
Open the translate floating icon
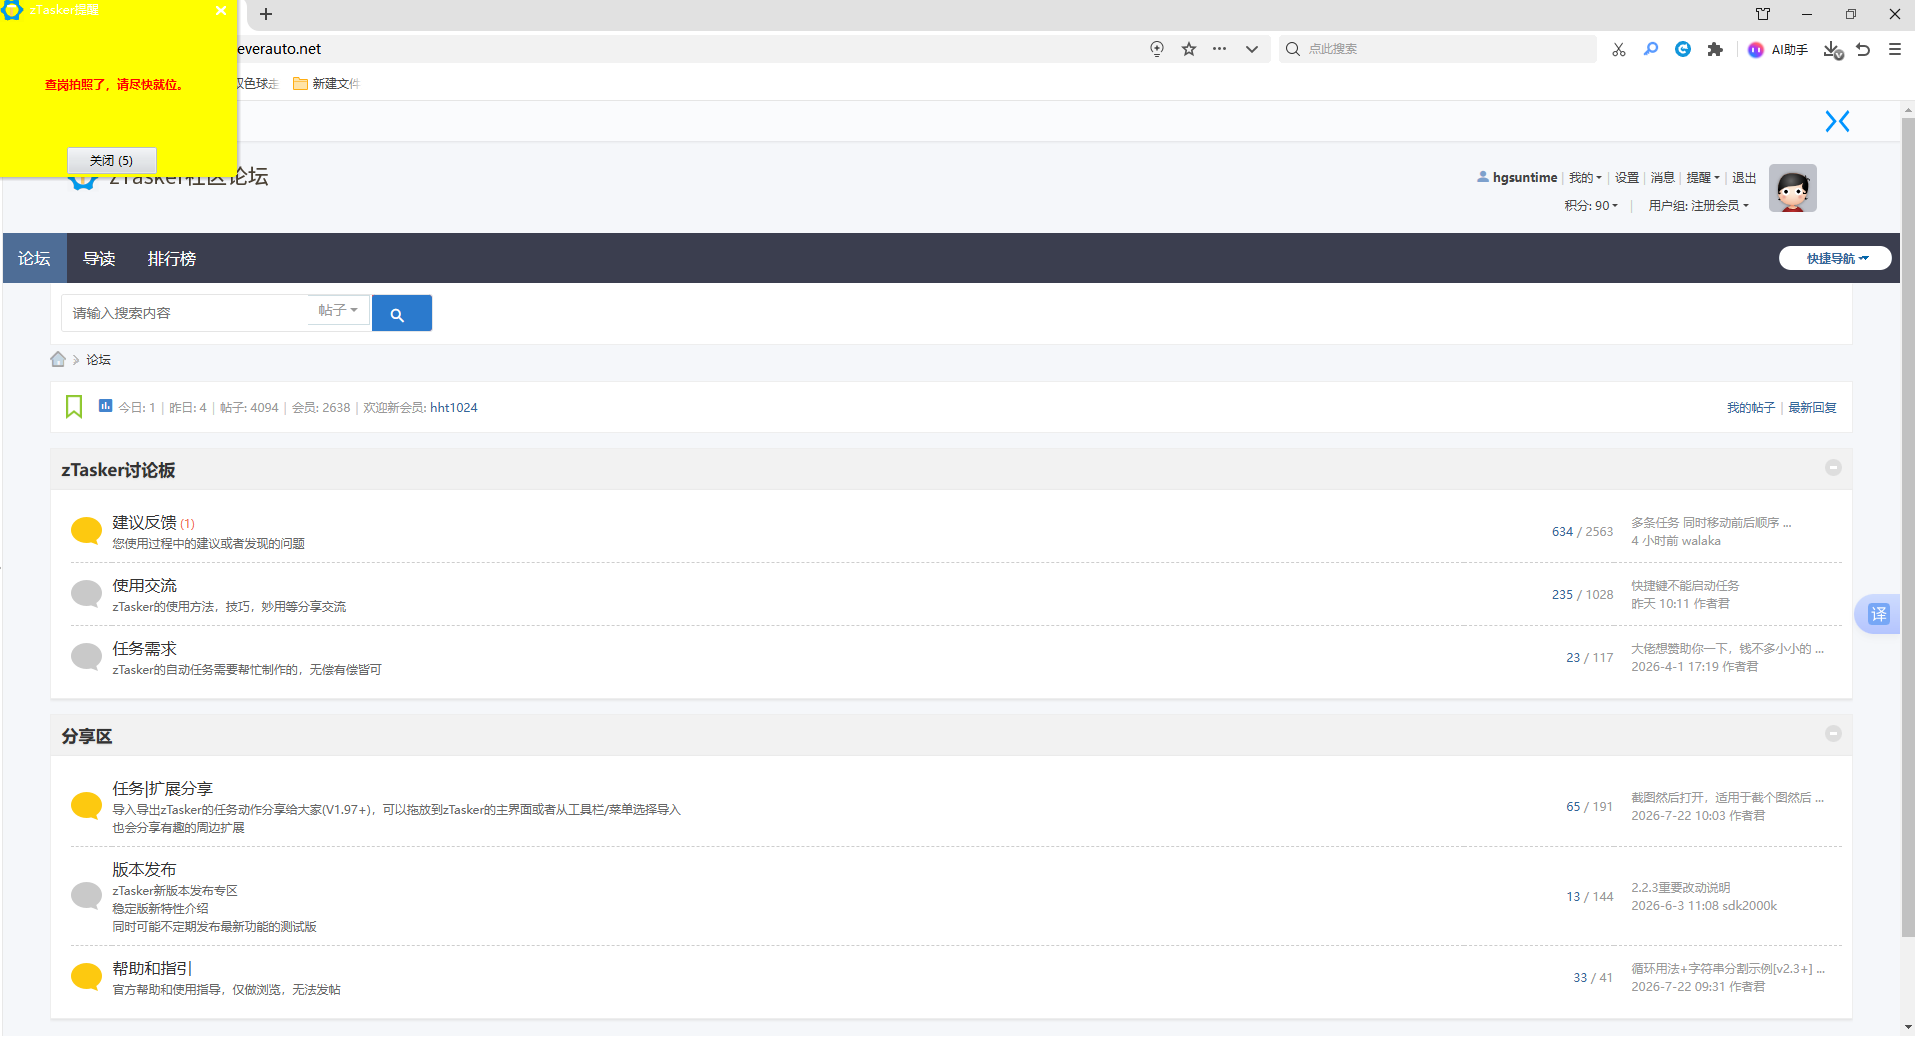point(1878,614)
